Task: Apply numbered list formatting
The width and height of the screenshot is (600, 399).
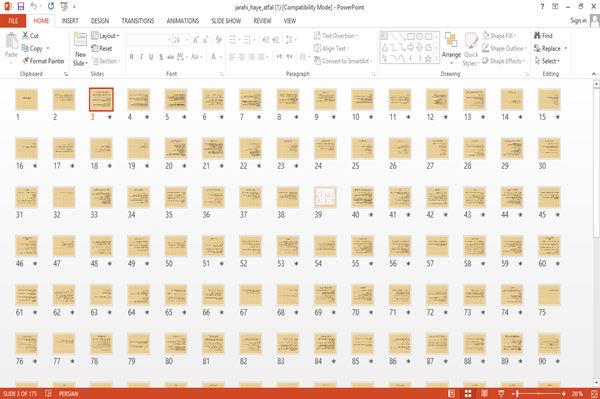Action: tap(248, 40)
